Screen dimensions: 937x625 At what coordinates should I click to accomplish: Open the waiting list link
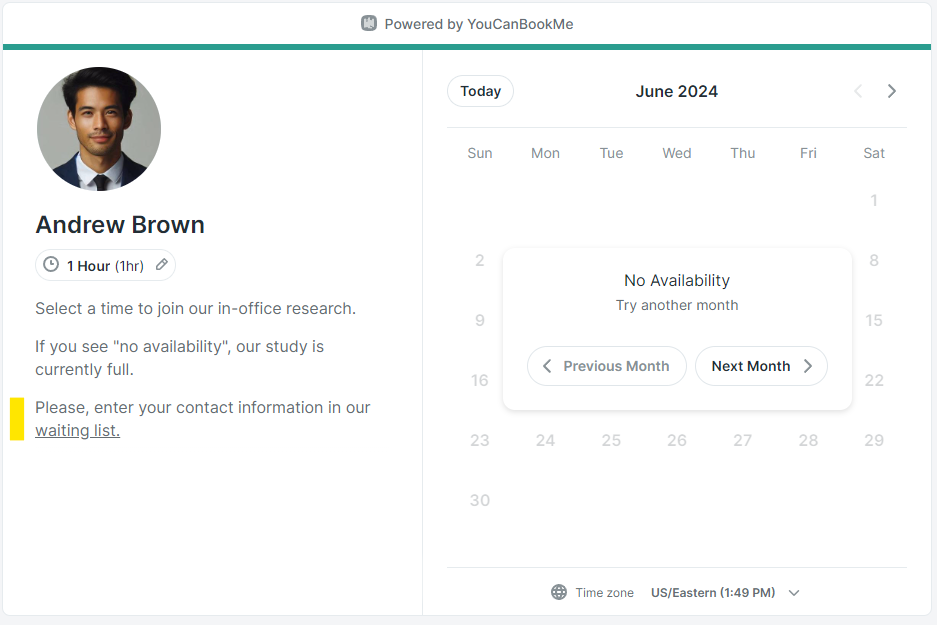[78, 430]
